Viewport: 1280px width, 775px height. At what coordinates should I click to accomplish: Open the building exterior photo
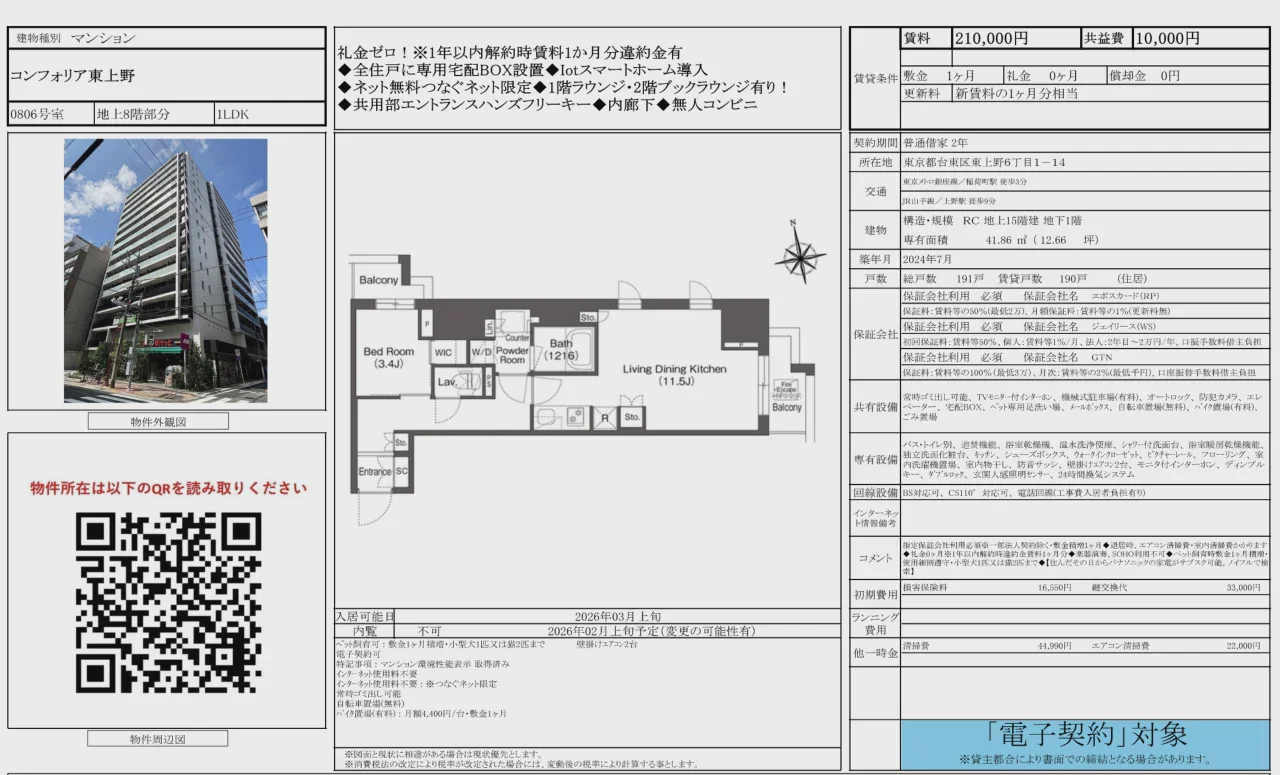click(166, 270)
